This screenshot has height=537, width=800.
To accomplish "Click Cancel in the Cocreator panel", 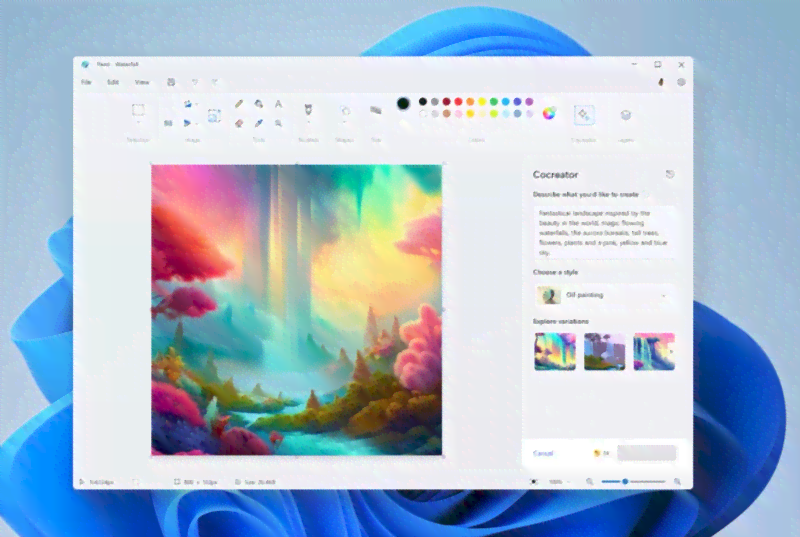I will click(x=543, y=453).
